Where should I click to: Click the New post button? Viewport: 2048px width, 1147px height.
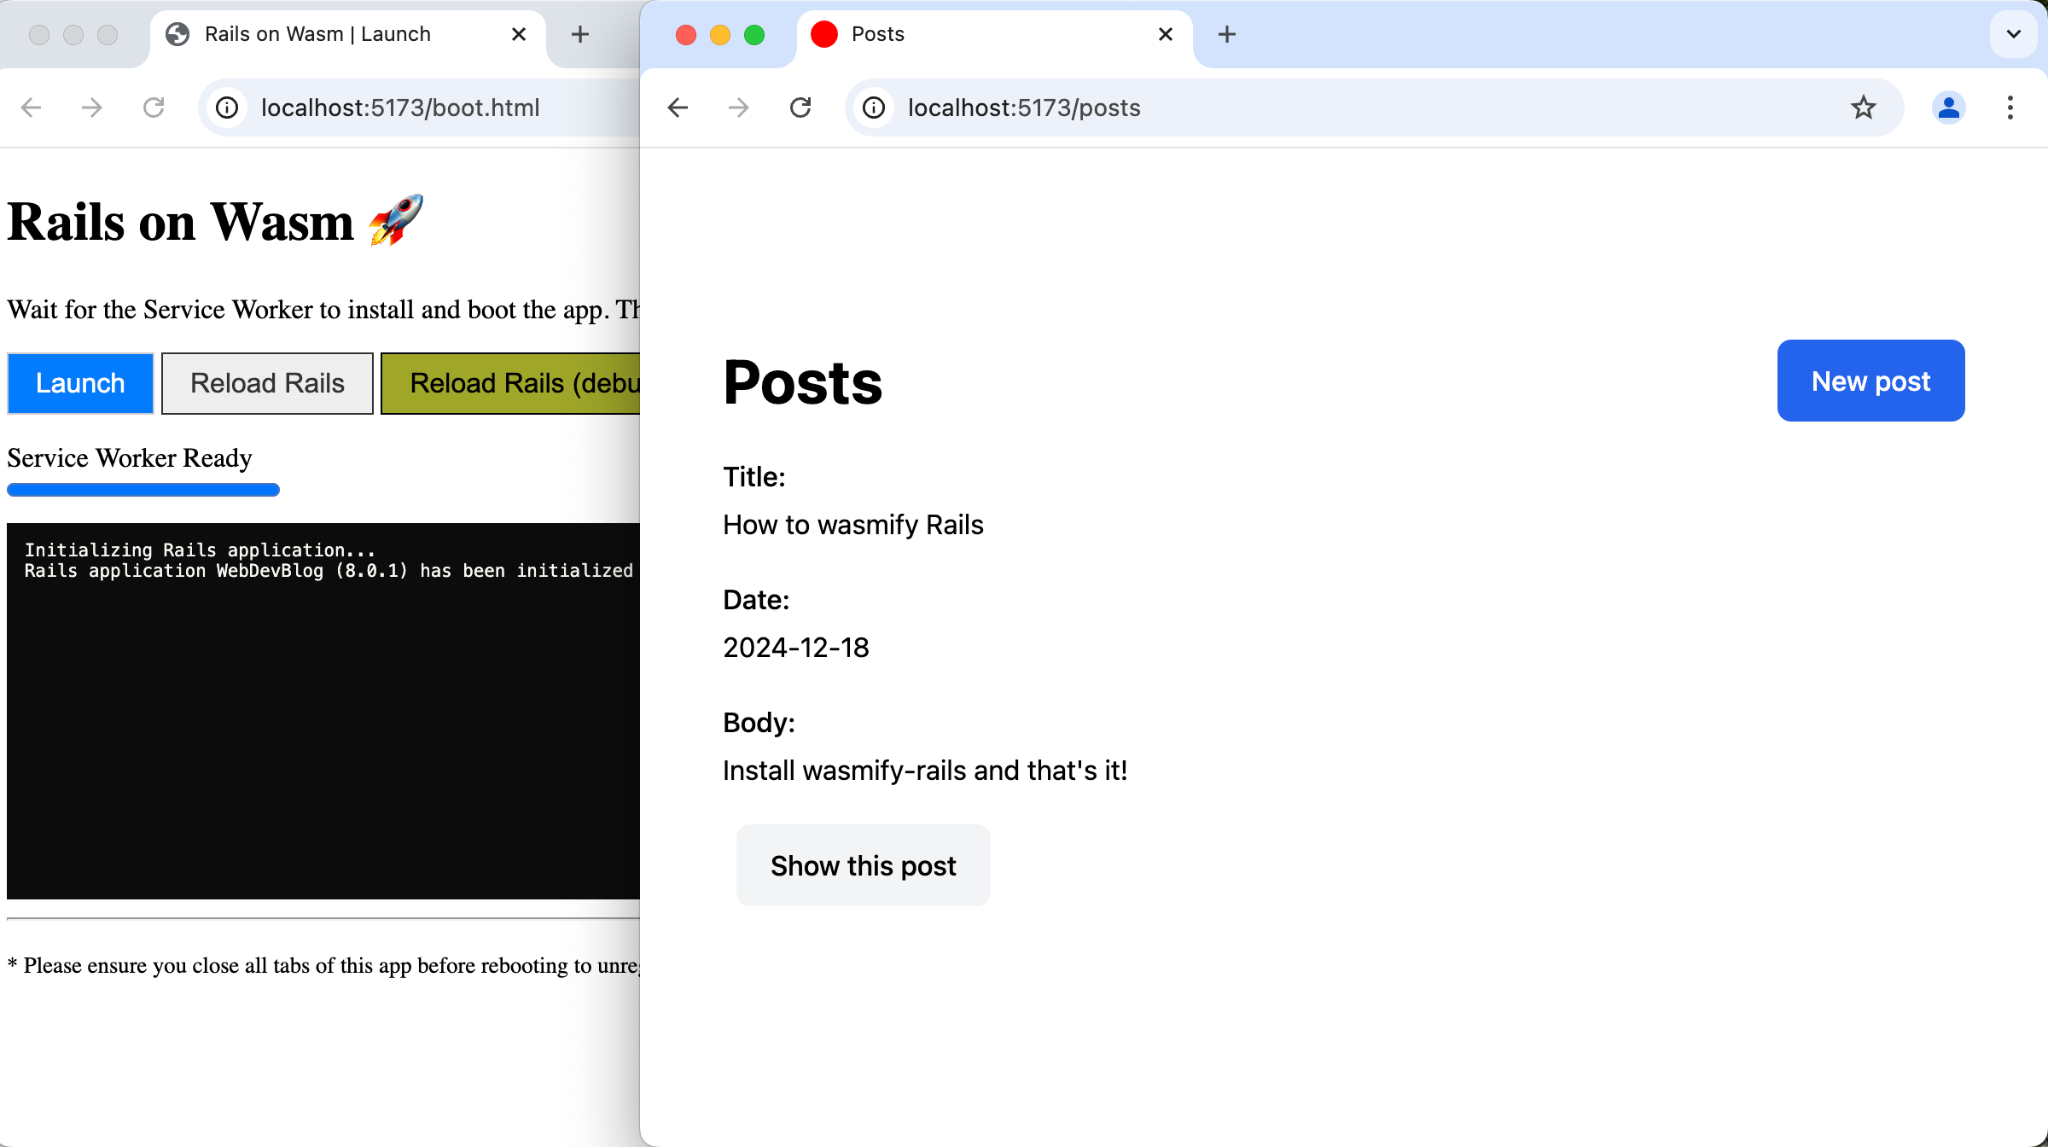pyautogui.click(x=1869, y=381)
